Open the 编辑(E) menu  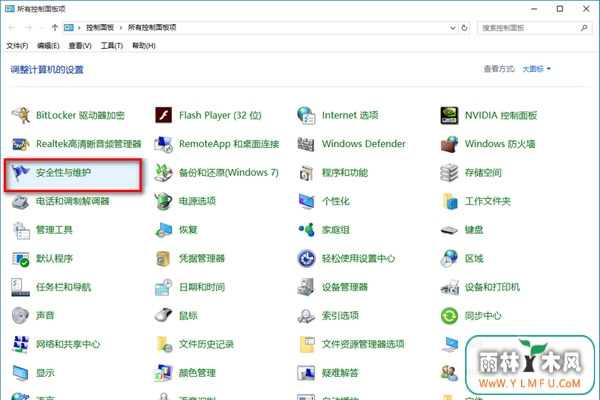[48, 46]
